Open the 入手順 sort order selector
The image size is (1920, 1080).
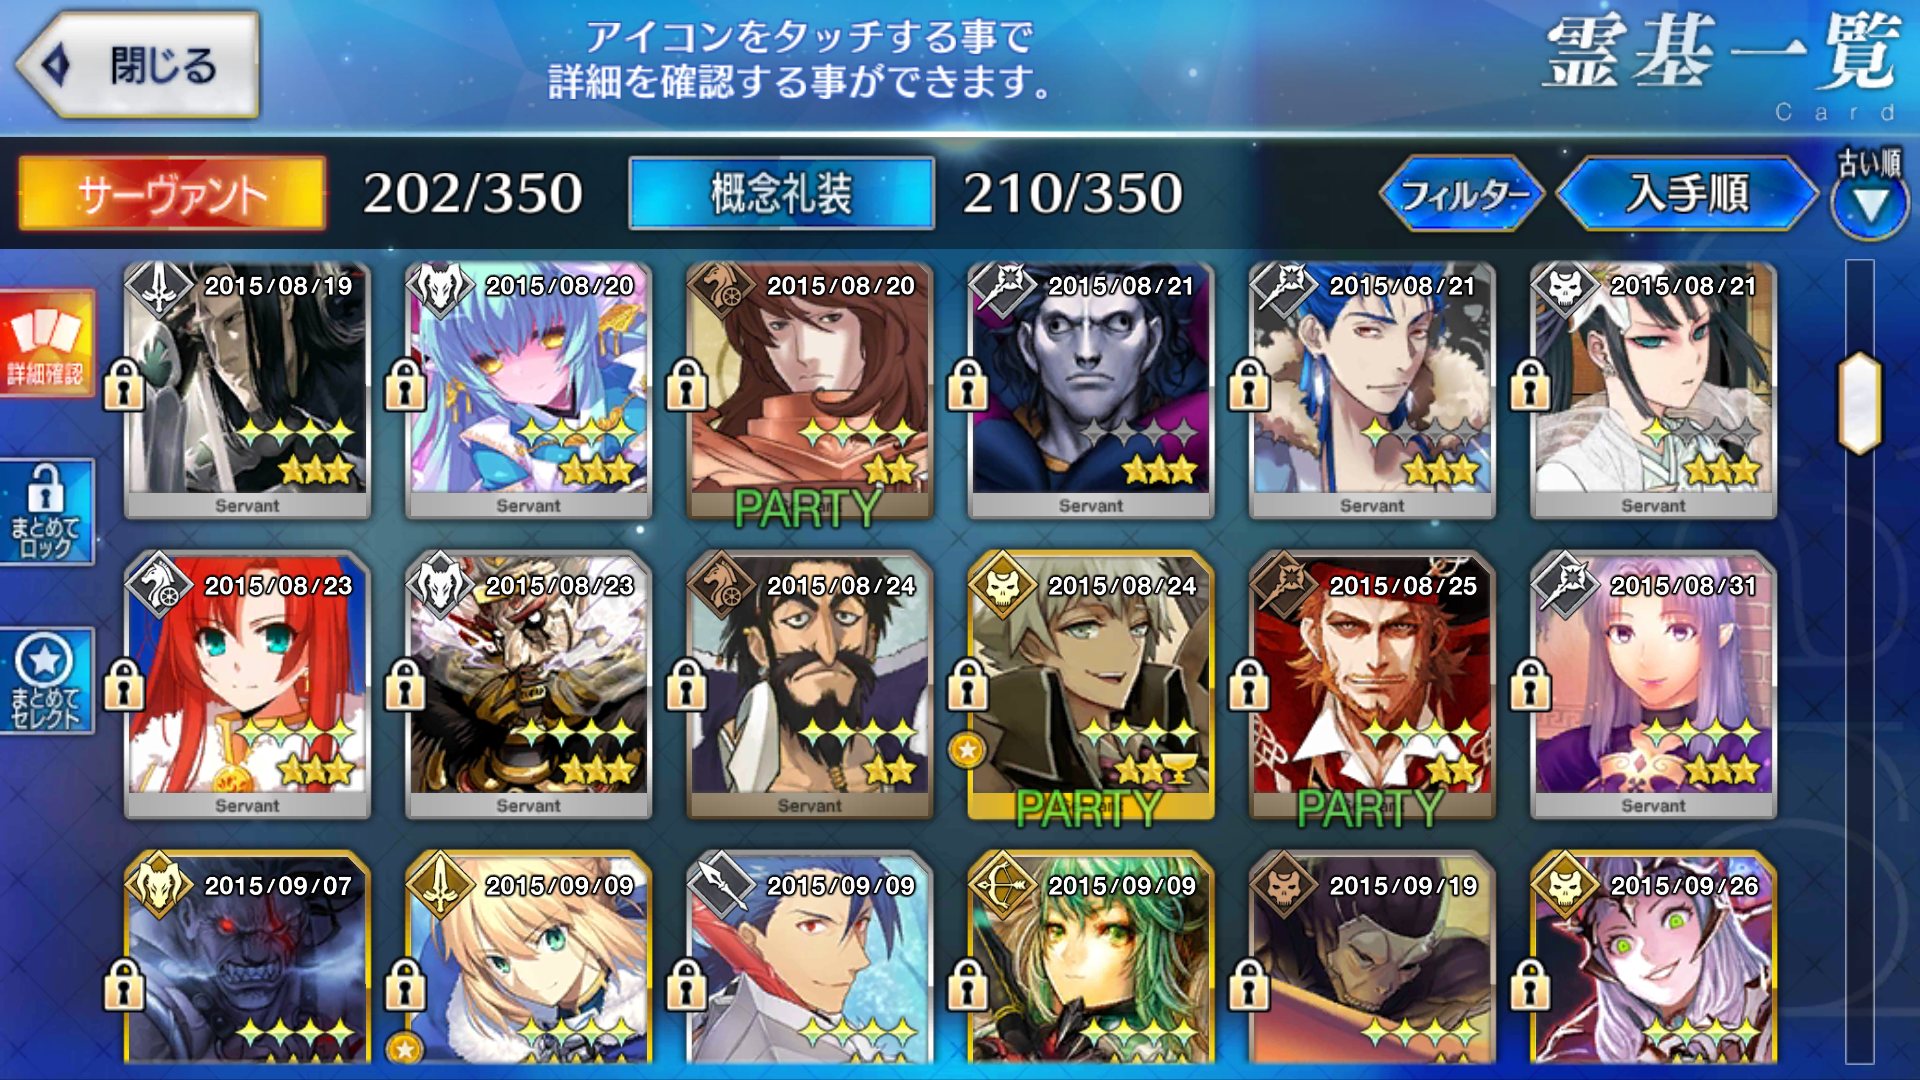1687,194
